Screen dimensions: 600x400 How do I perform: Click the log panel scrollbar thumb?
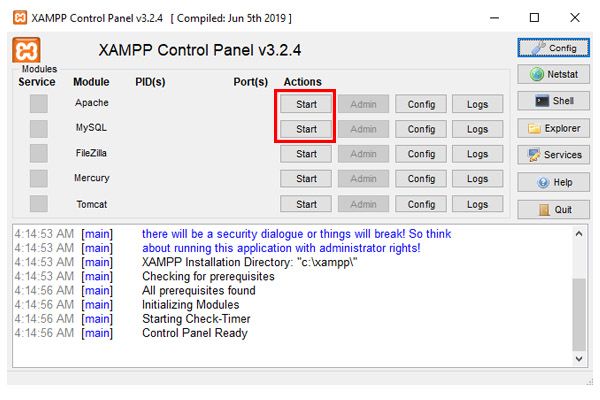point(579,315)
